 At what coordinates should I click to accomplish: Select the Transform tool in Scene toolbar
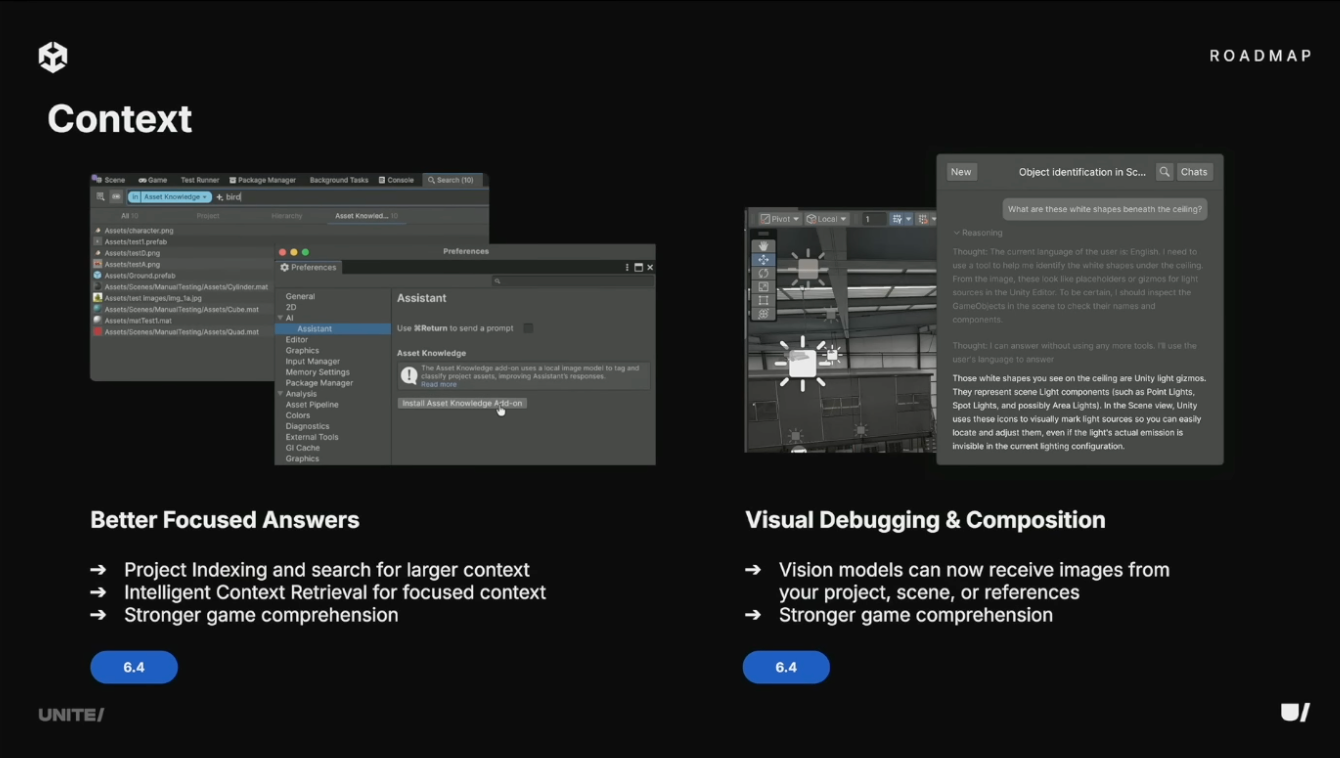(x=763, y=314)
